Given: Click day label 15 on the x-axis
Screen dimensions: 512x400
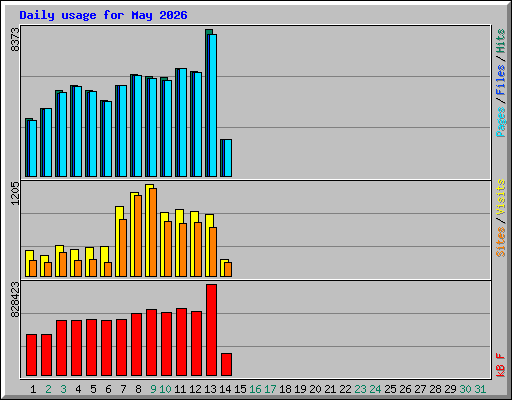Looking at the screenshot, I should click(x=240, y=389).
